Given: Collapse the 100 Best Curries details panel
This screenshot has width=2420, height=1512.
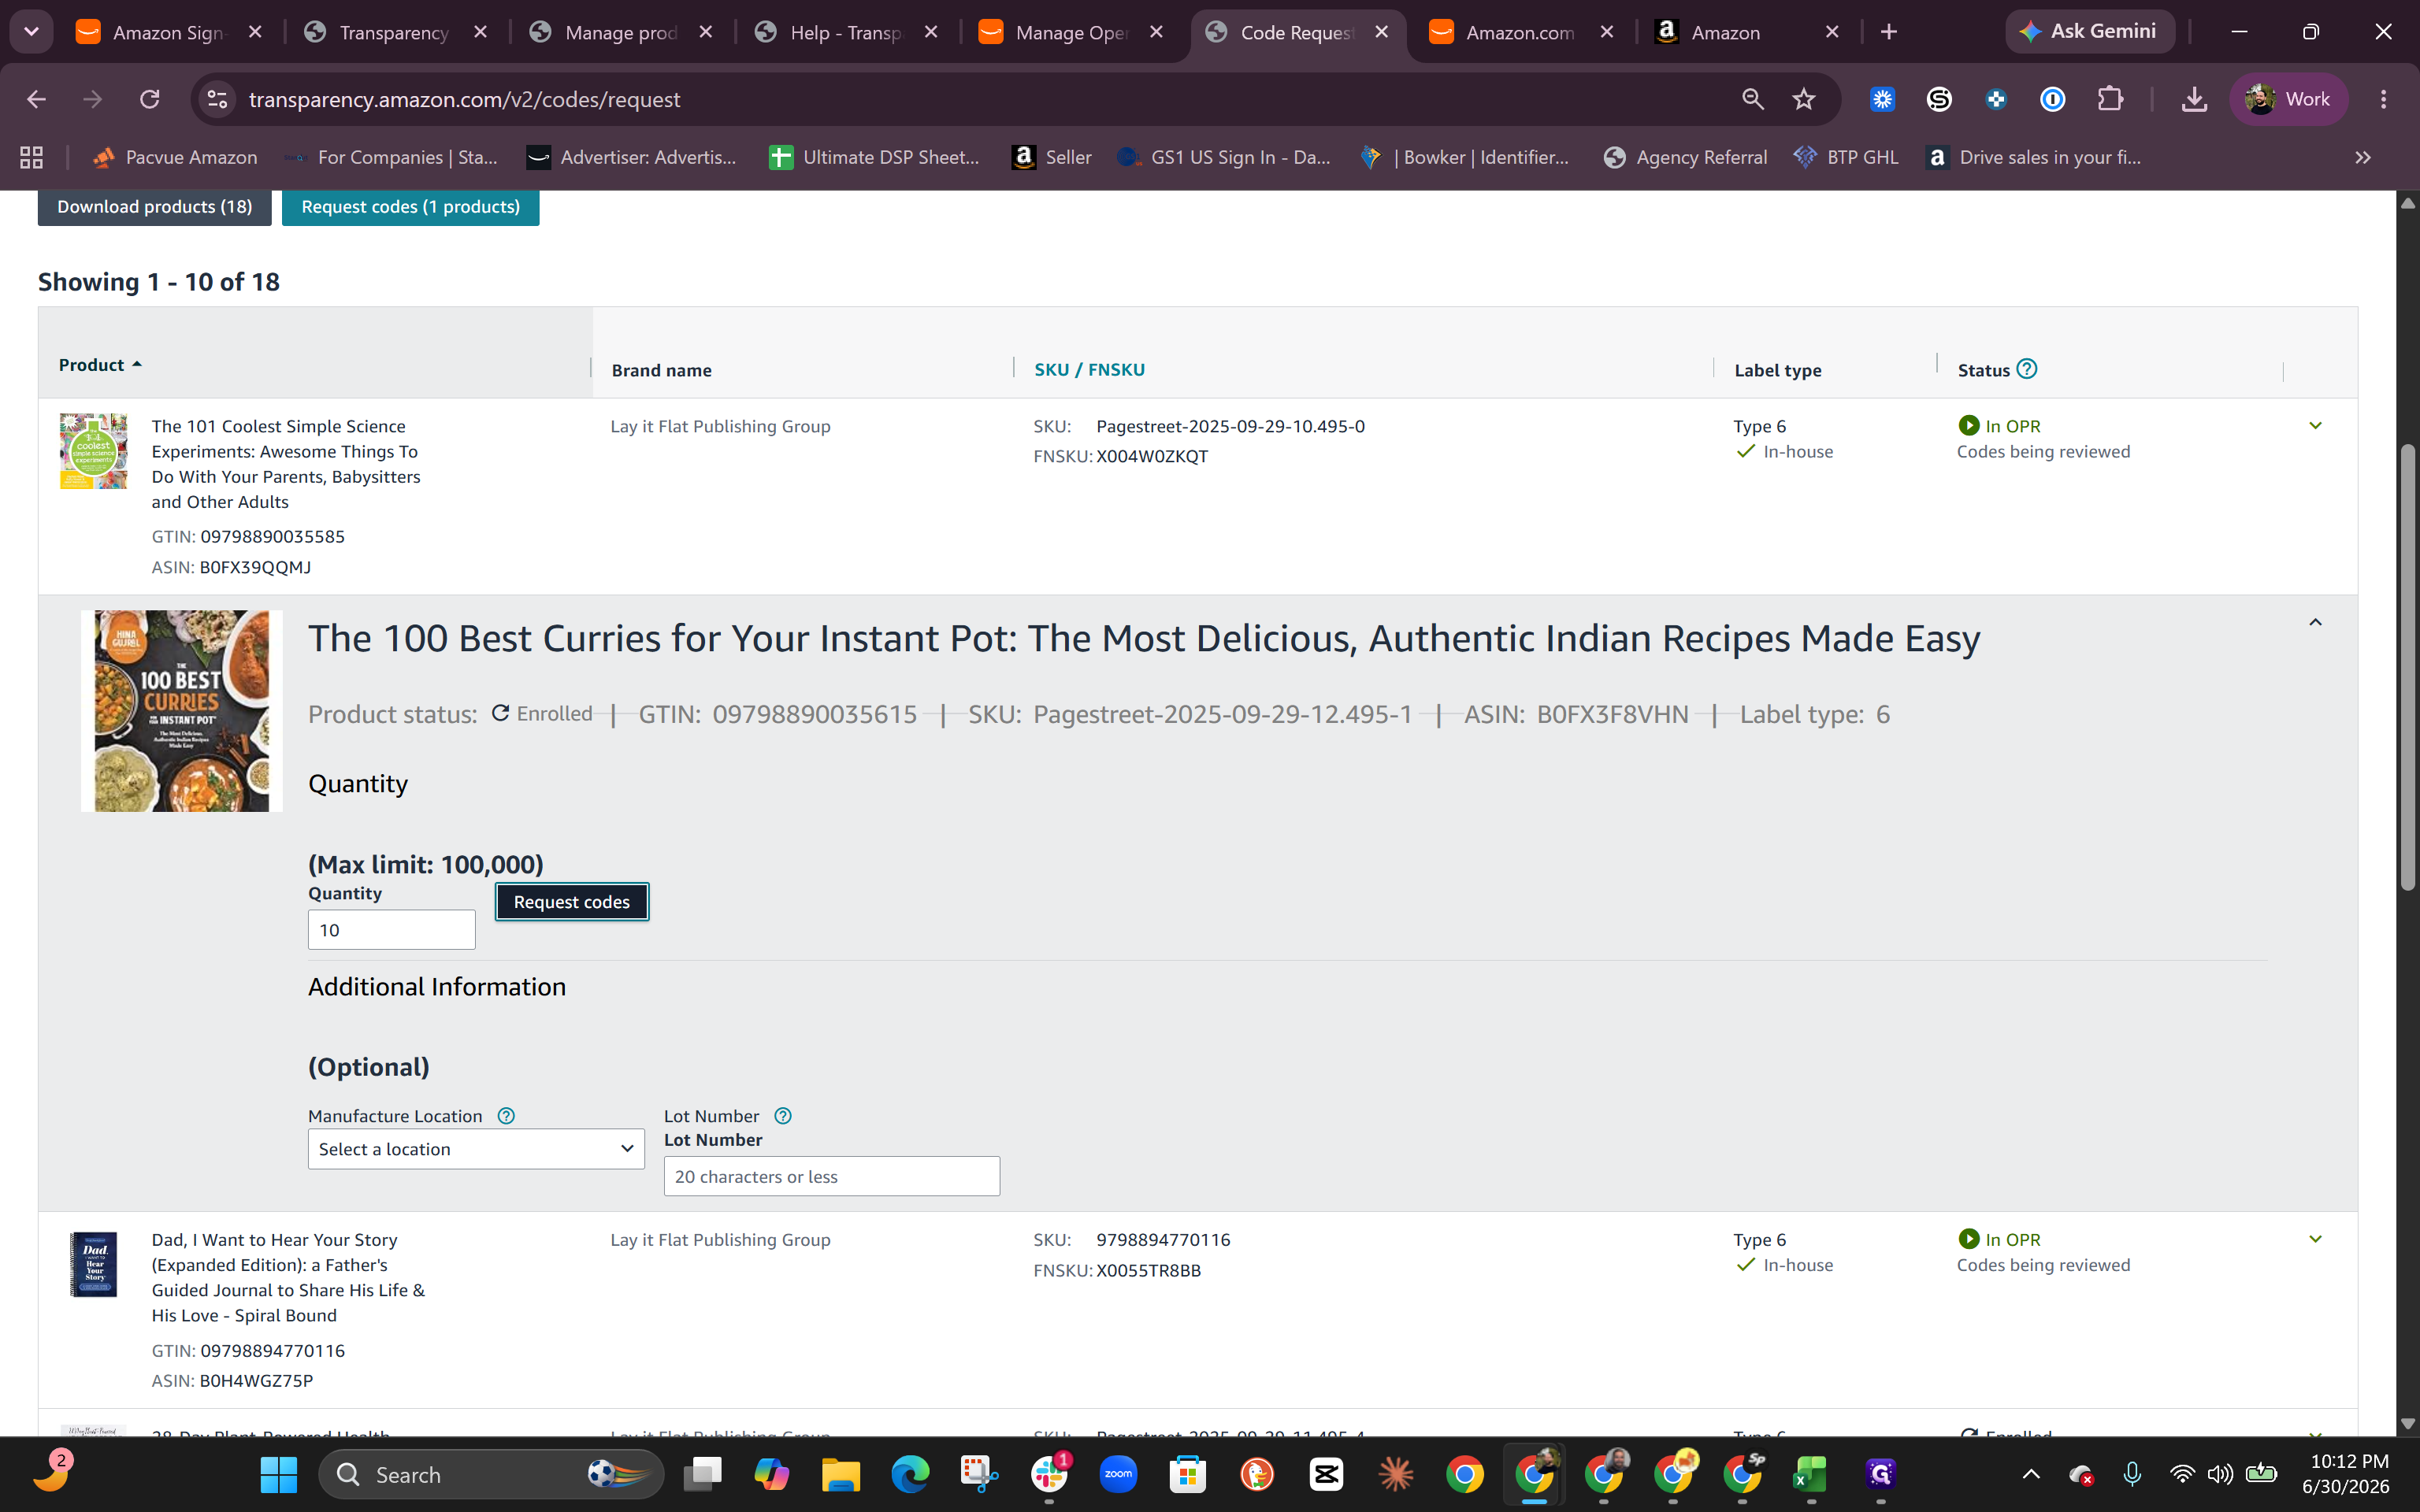Looking at the screenshot, I should (x=2315, y=622).
